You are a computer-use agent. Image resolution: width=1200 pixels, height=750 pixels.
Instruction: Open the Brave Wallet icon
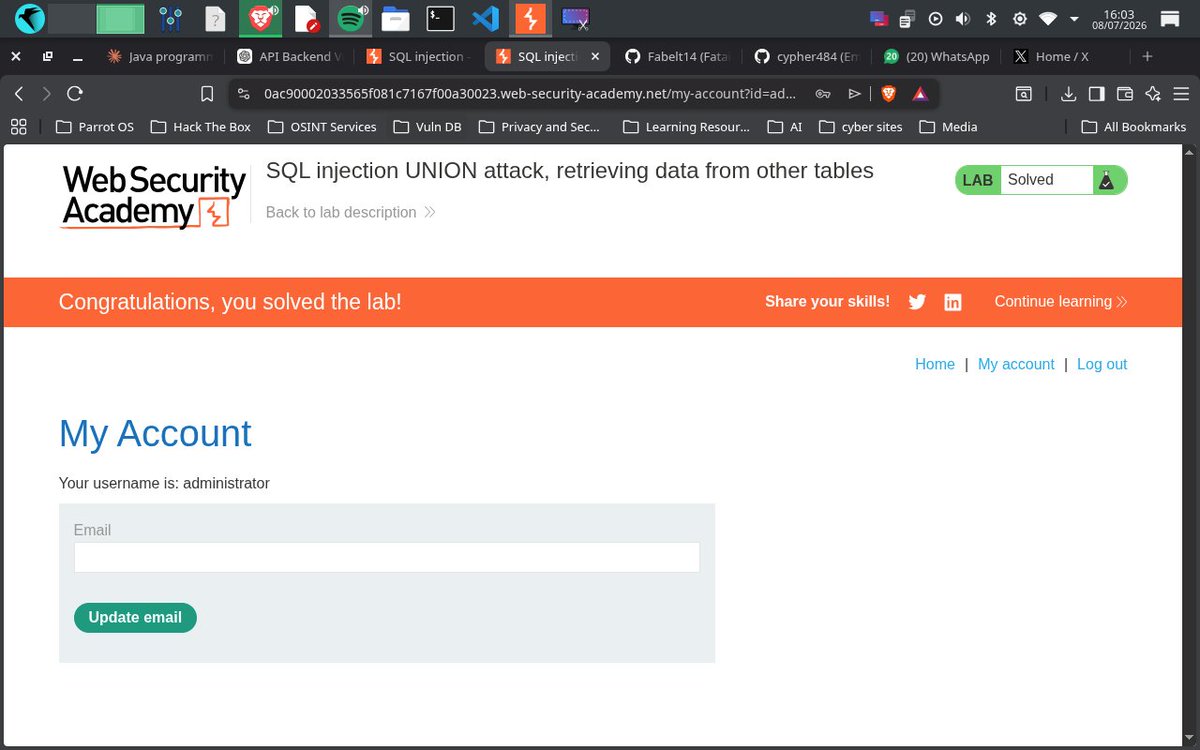1124,94
